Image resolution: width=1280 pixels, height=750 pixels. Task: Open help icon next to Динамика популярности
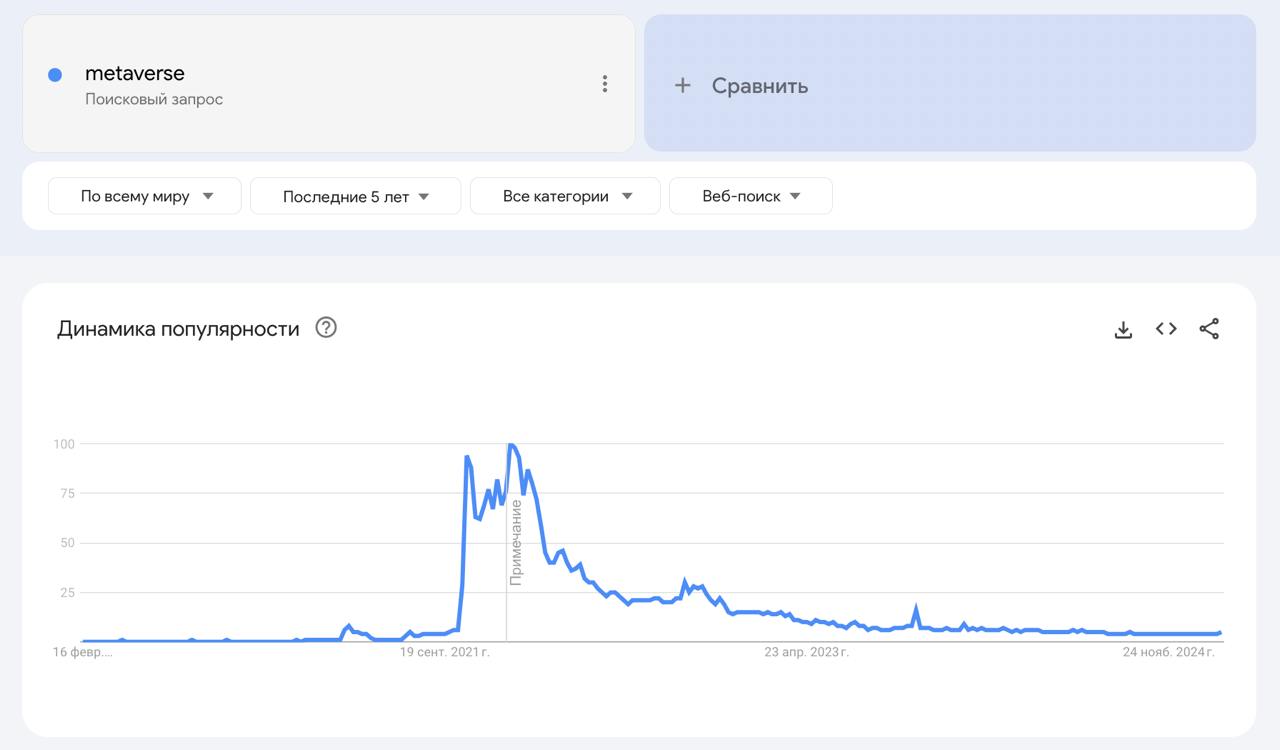coord(326,328)
